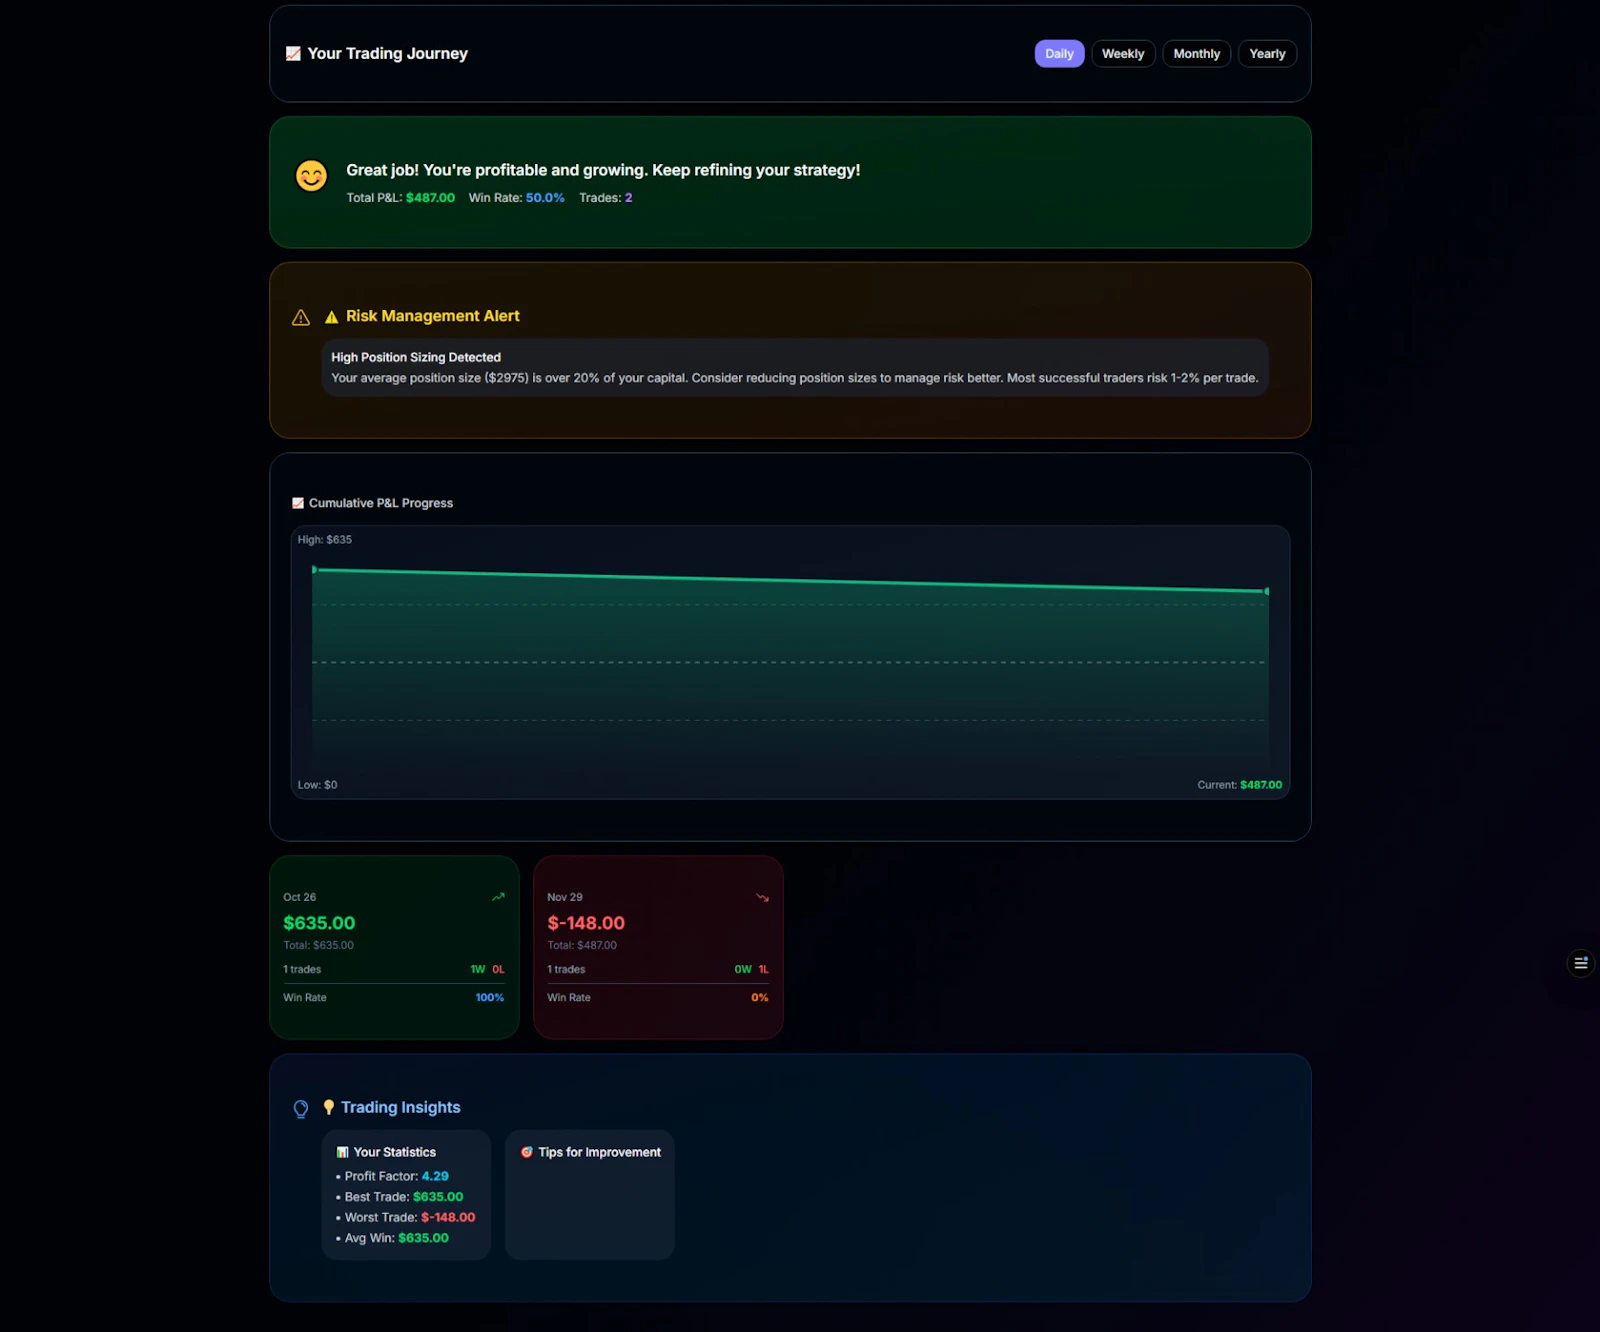Click the Win Rate value 50.0%
Viewport: 1600px width, 1332px height.
click(x=545, y=198)
